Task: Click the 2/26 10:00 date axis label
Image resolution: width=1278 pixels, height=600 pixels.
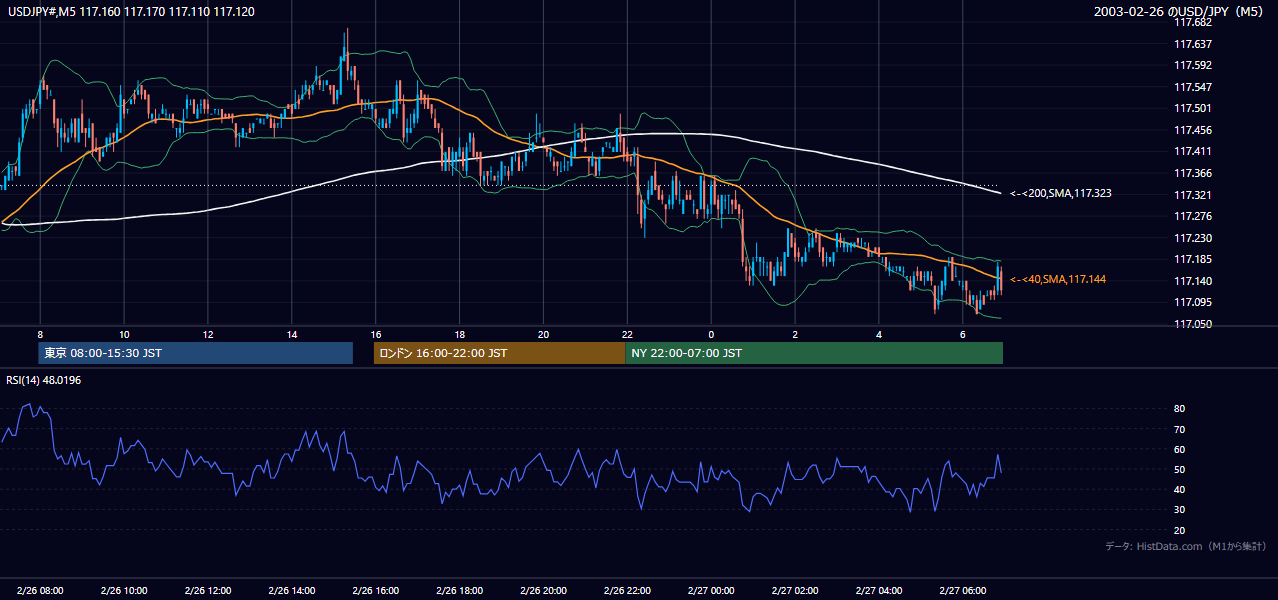Action: [124, 591]
